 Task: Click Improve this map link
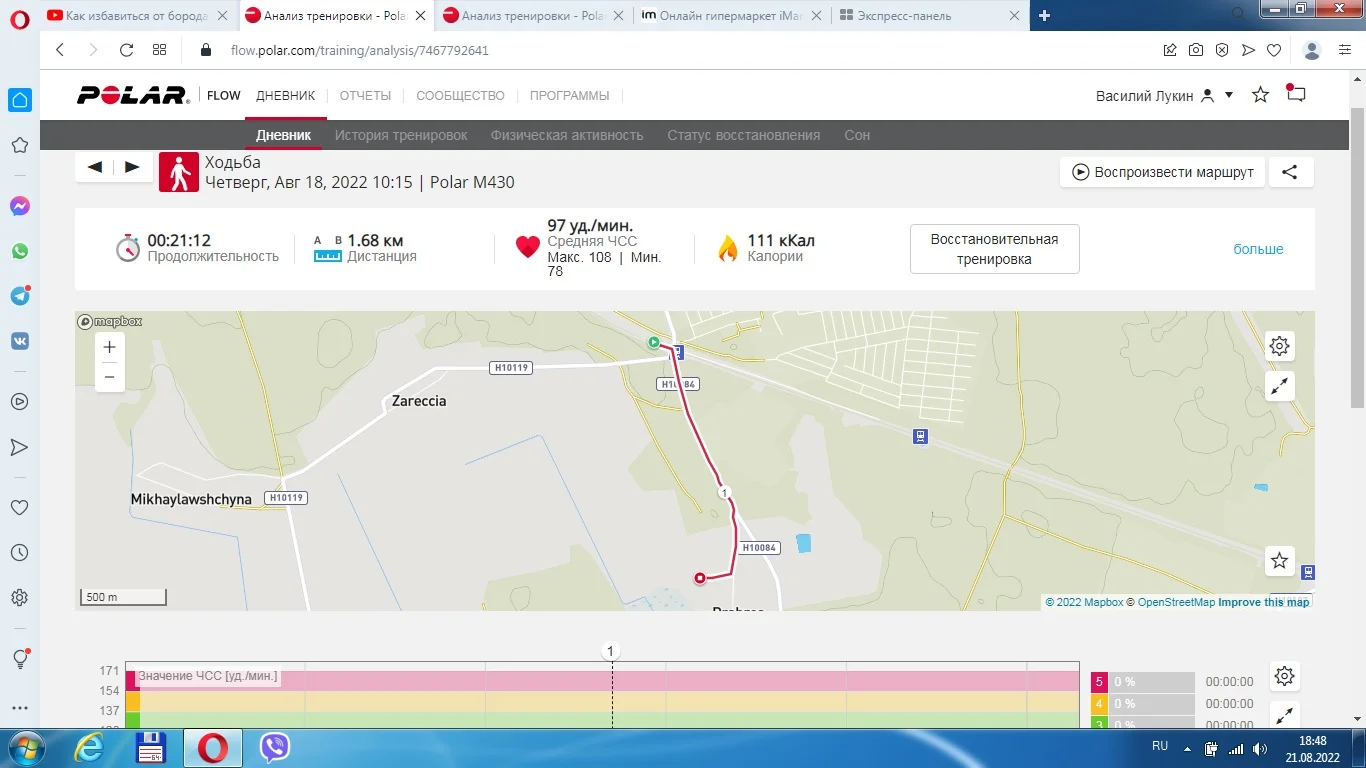[x=1263, y=602]
